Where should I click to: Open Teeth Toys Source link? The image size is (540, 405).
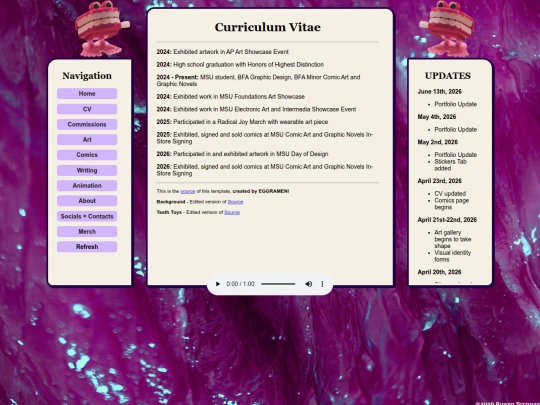[x=232, y=212]
